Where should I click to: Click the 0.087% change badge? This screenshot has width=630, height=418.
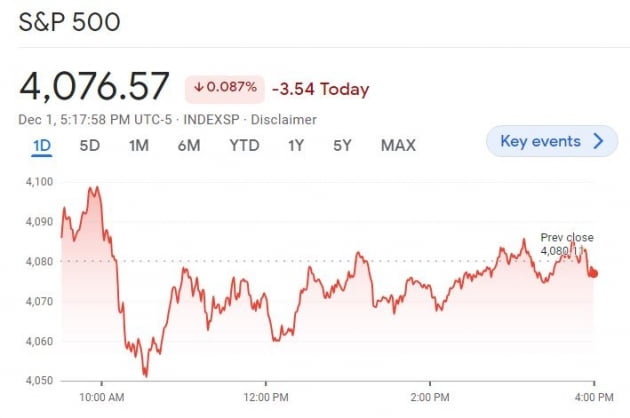click(225, 89)
